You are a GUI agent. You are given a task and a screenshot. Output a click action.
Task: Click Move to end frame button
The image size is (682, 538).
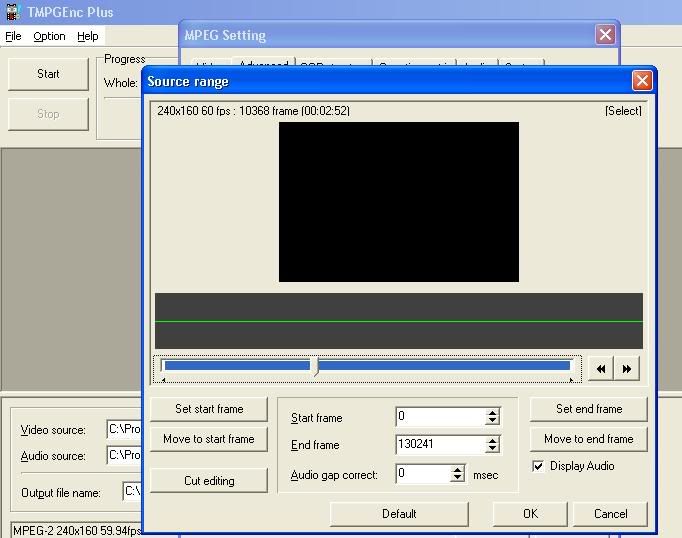coord(588,439)
